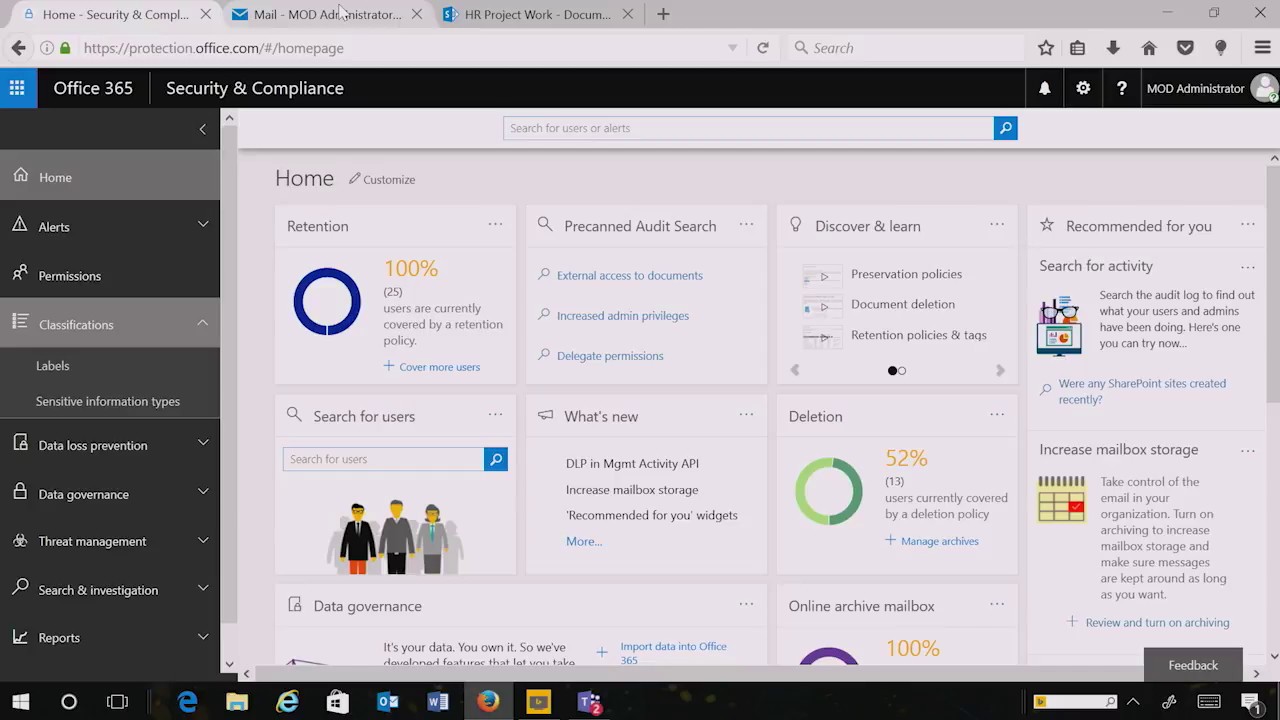Open Labels under Classifications

53,366
